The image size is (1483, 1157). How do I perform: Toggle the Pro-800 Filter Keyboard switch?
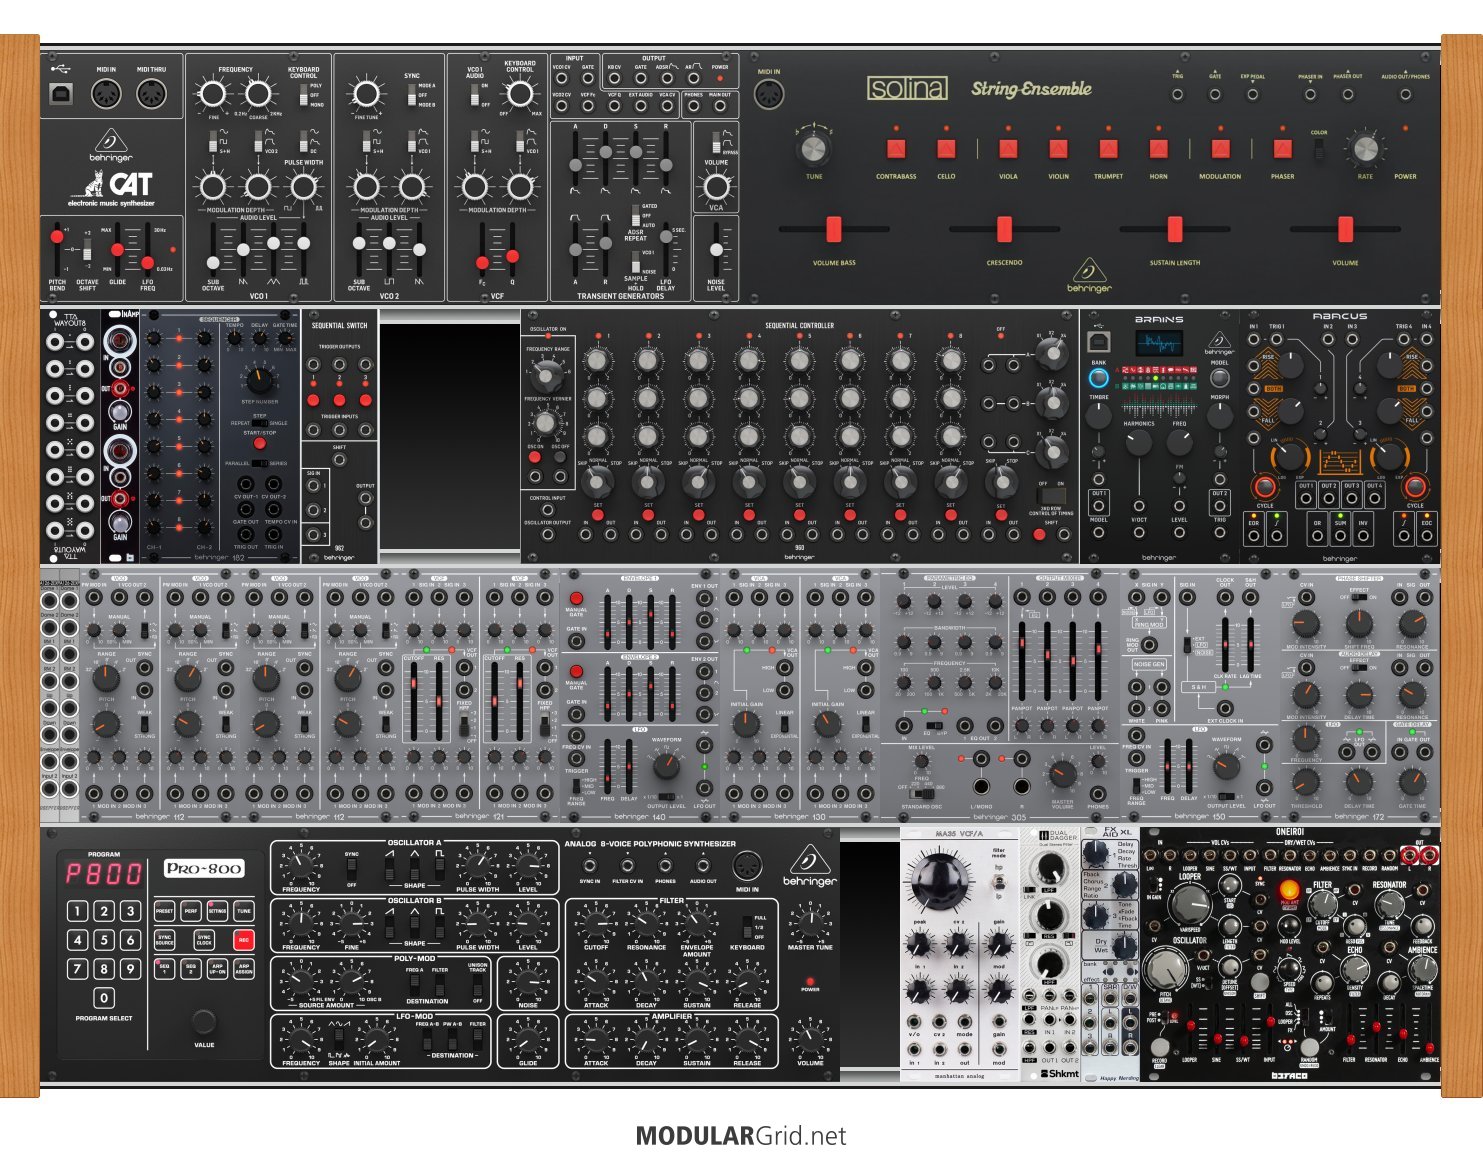747,926
